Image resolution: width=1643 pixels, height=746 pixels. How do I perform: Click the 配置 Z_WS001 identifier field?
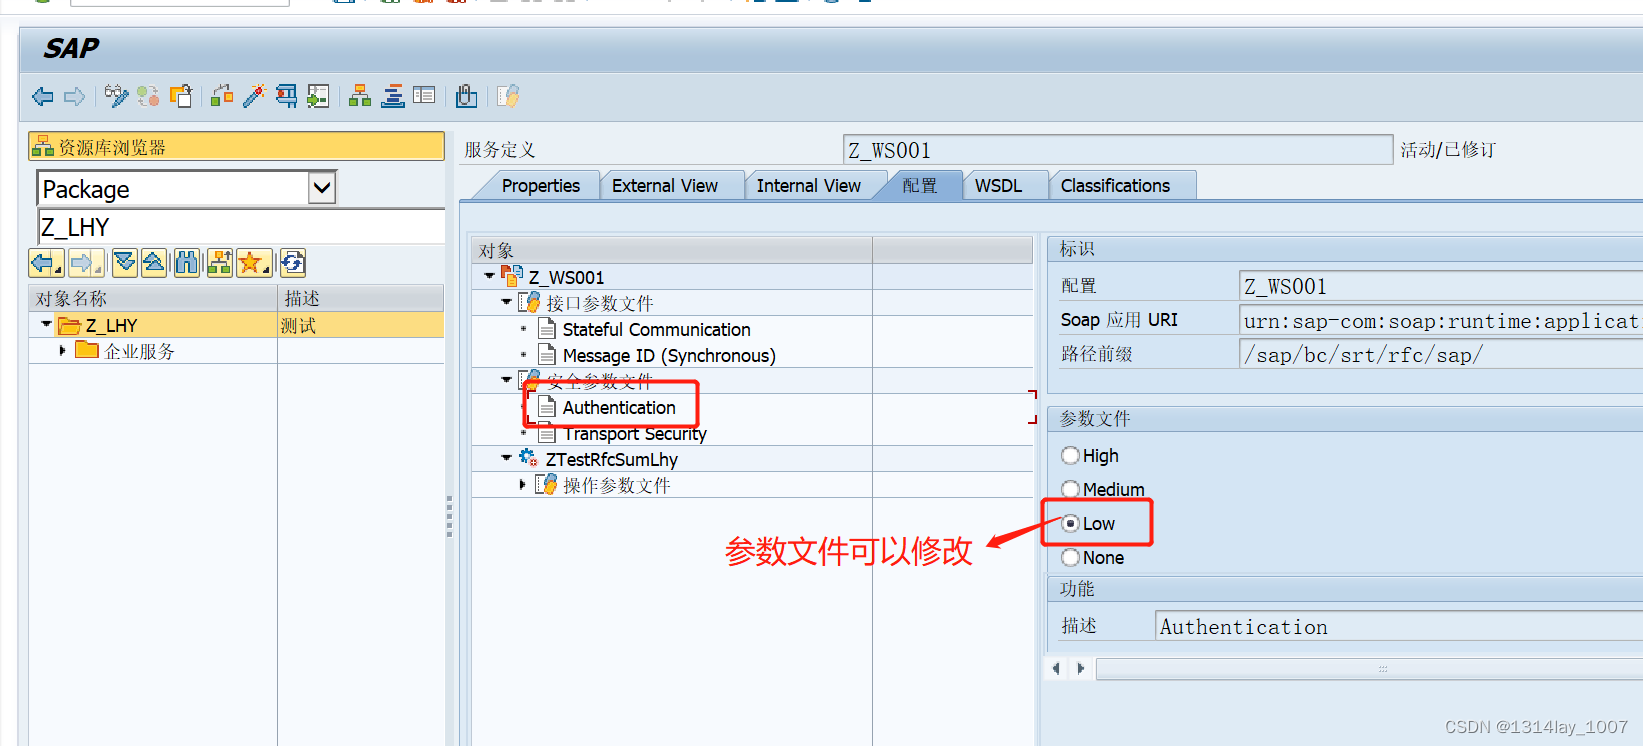click(x=1440, y=286)
